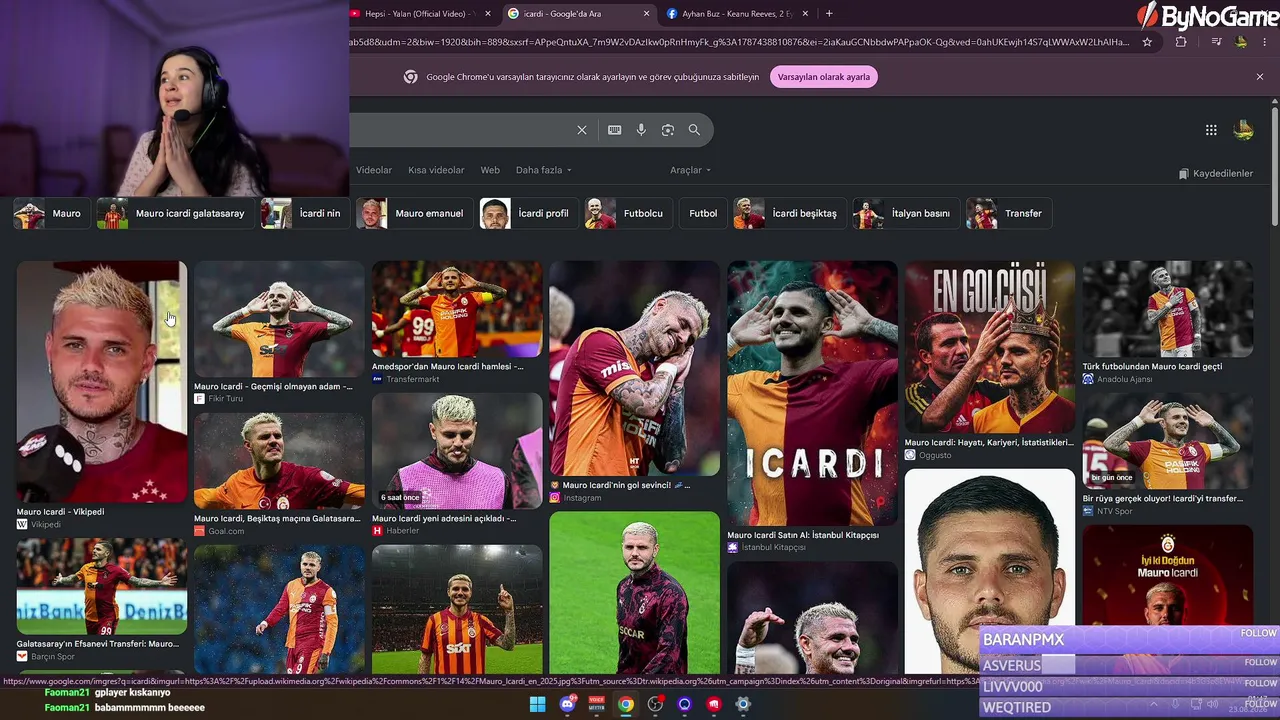Open the Anadolu Ajansı image thumbnail
The image size is (1280, 720).
(x=1167, y=309)
